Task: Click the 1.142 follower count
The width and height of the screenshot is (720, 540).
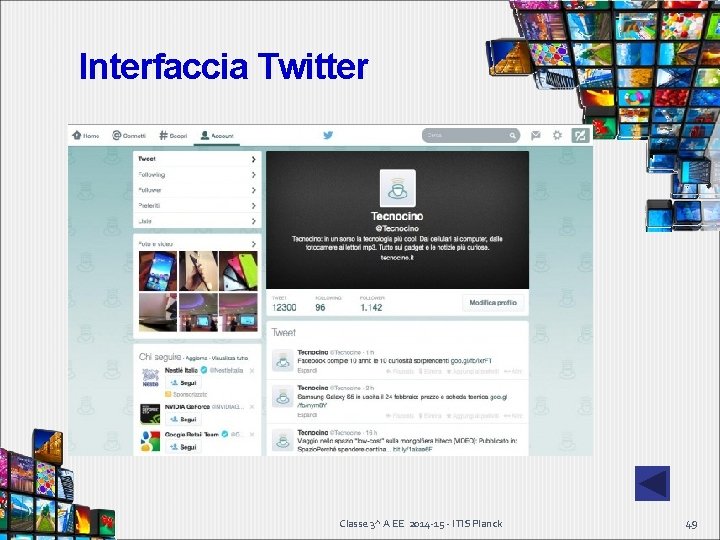Action: [371, 308]
